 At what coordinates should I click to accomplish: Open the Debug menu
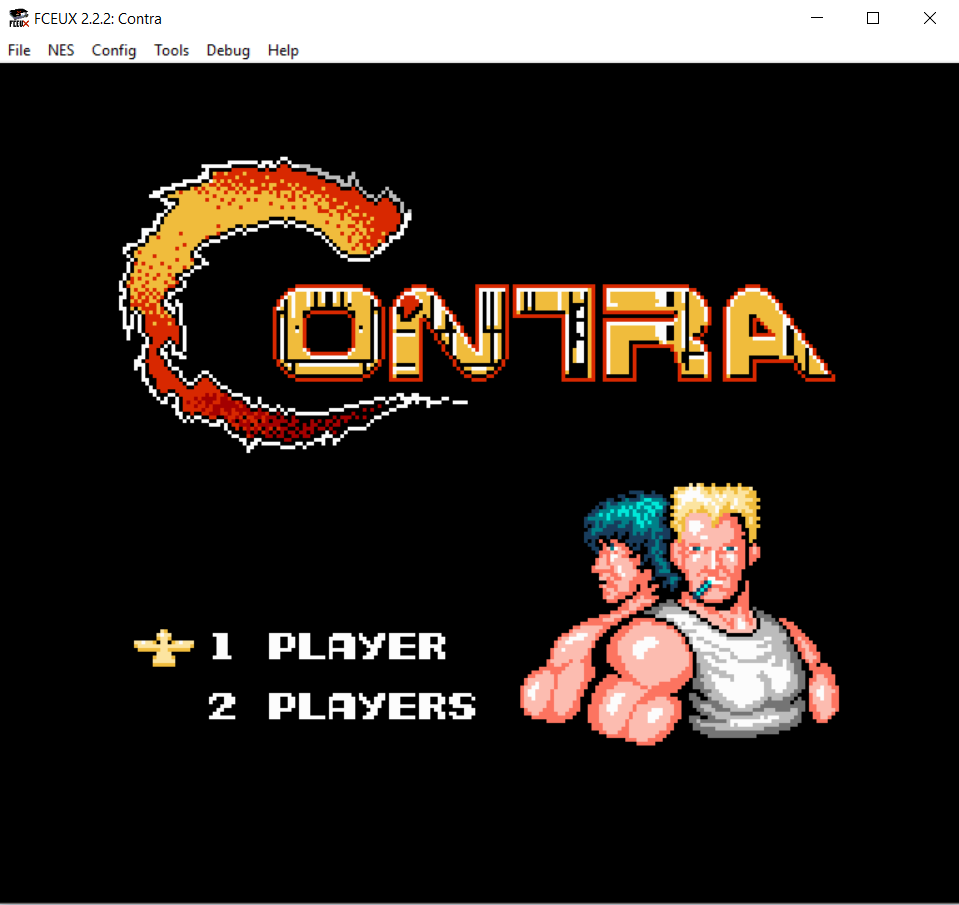[228, 50]
